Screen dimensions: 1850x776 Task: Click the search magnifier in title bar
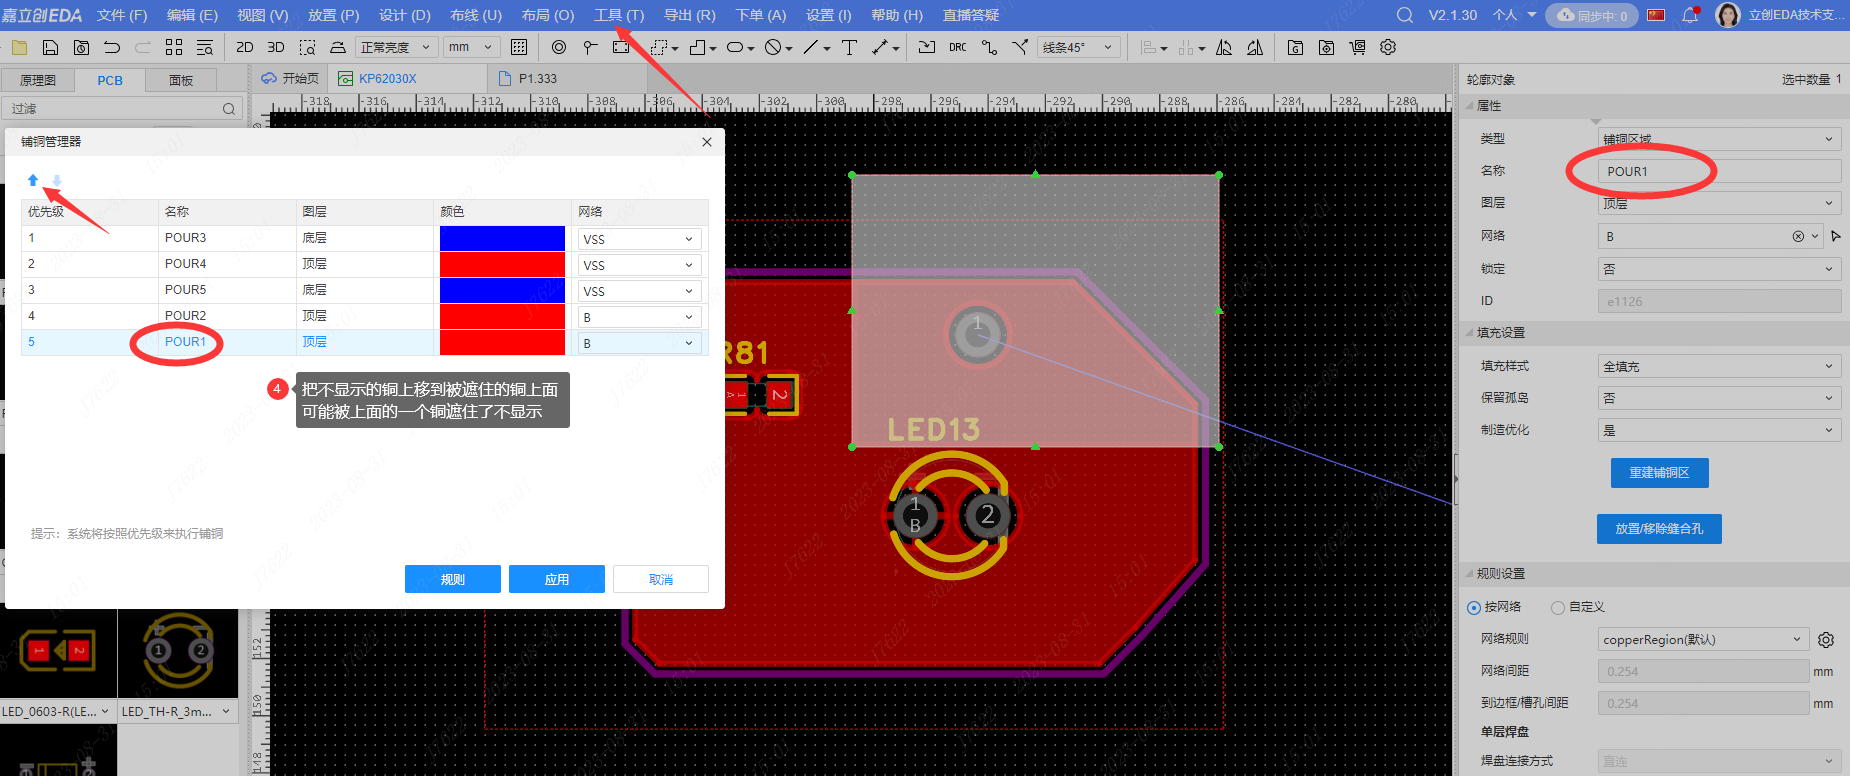(x=1405, y=15)
